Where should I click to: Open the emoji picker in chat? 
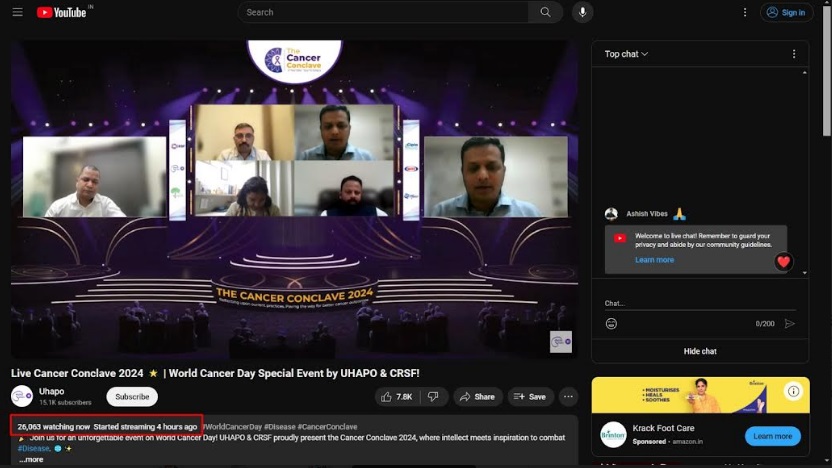[611, 324]
